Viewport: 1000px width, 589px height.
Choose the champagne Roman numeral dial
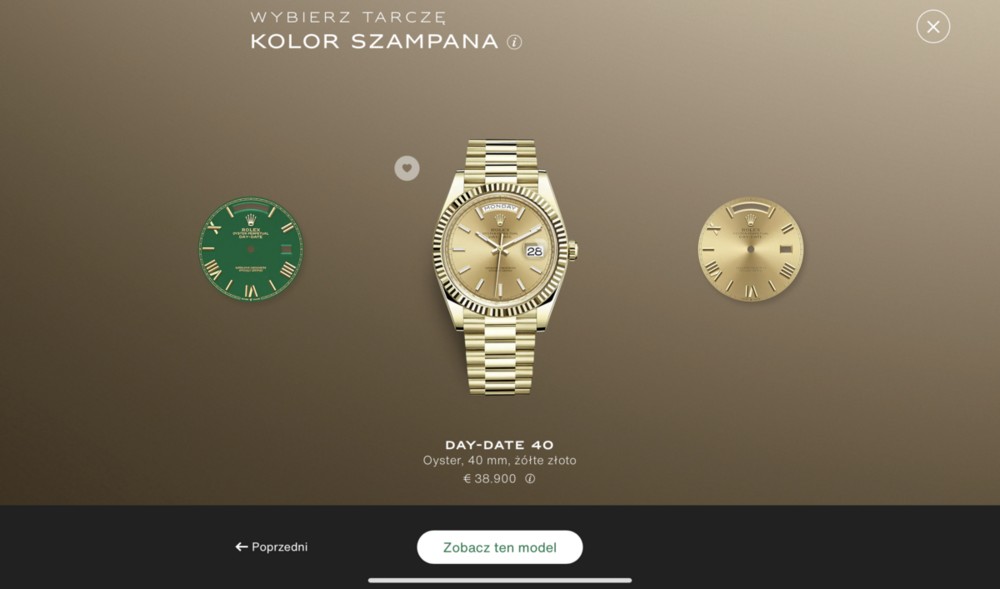coord(751,249)
